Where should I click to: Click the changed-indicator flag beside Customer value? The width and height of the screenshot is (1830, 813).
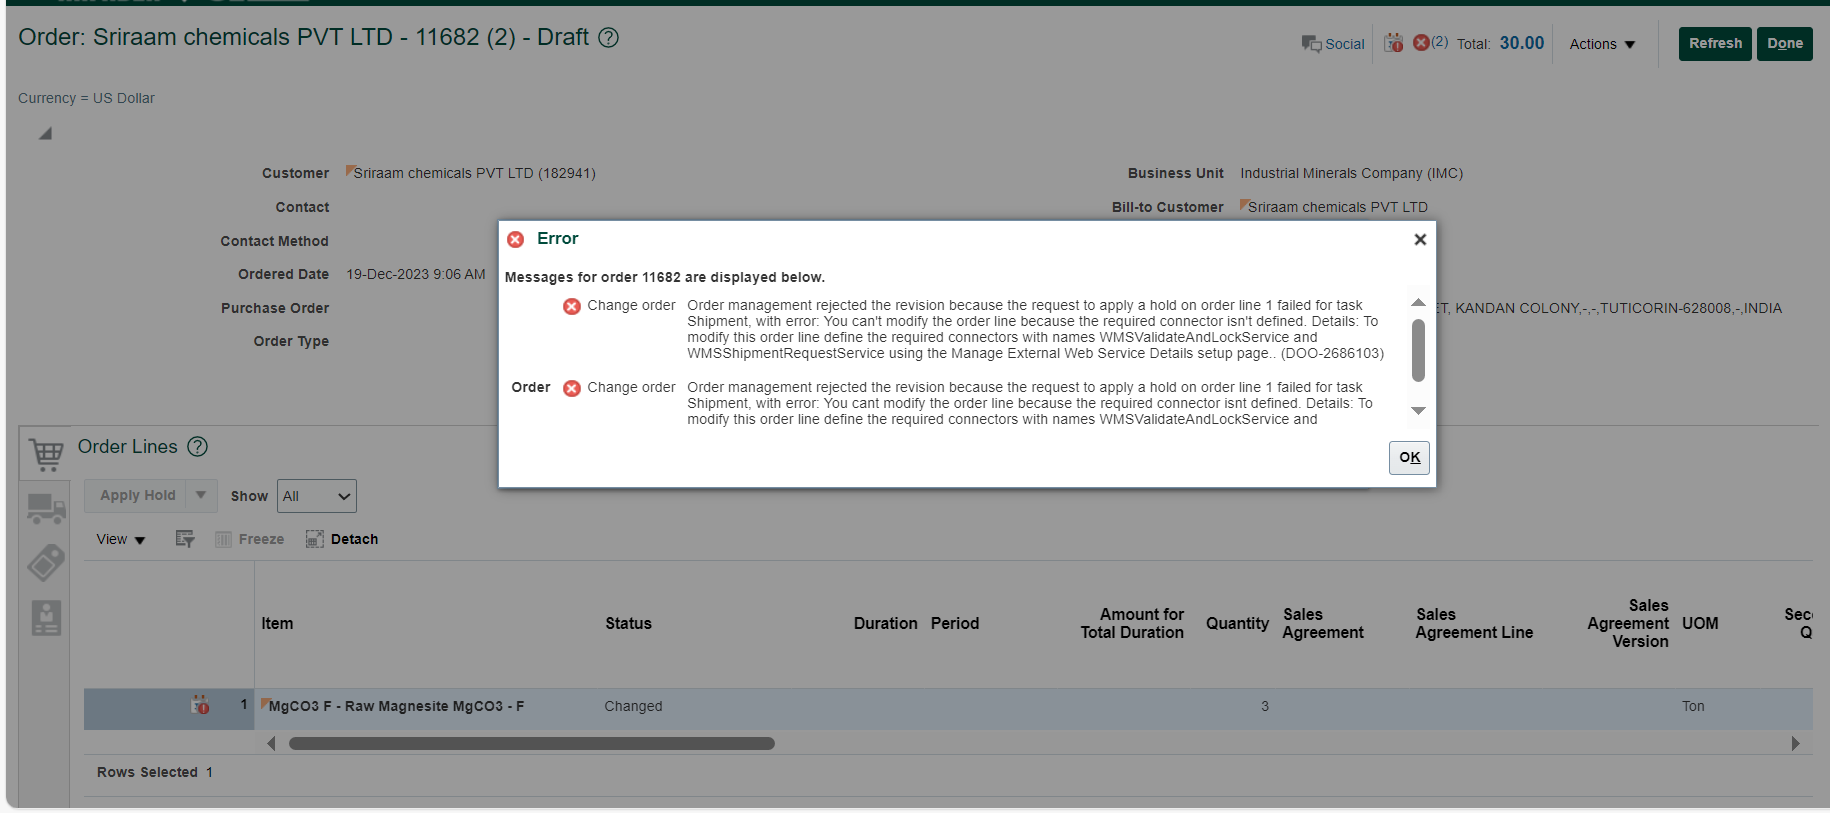[x=350, y=171]
